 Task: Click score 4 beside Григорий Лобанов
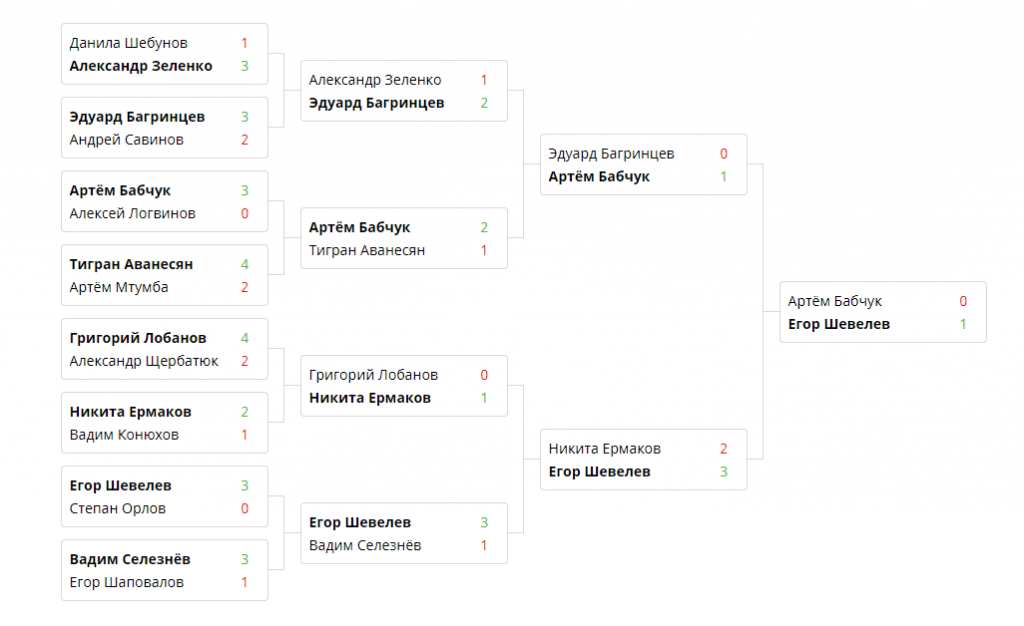point(244,338)
